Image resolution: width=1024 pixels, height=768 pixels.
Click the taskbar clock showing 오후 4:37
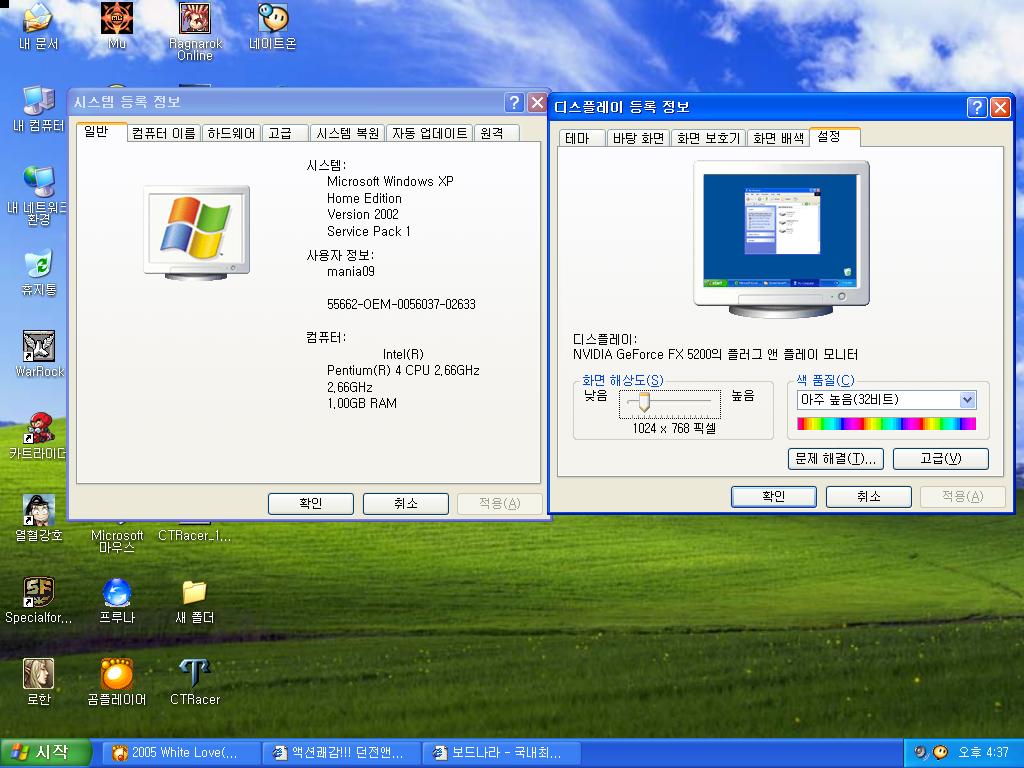point(984,753)
